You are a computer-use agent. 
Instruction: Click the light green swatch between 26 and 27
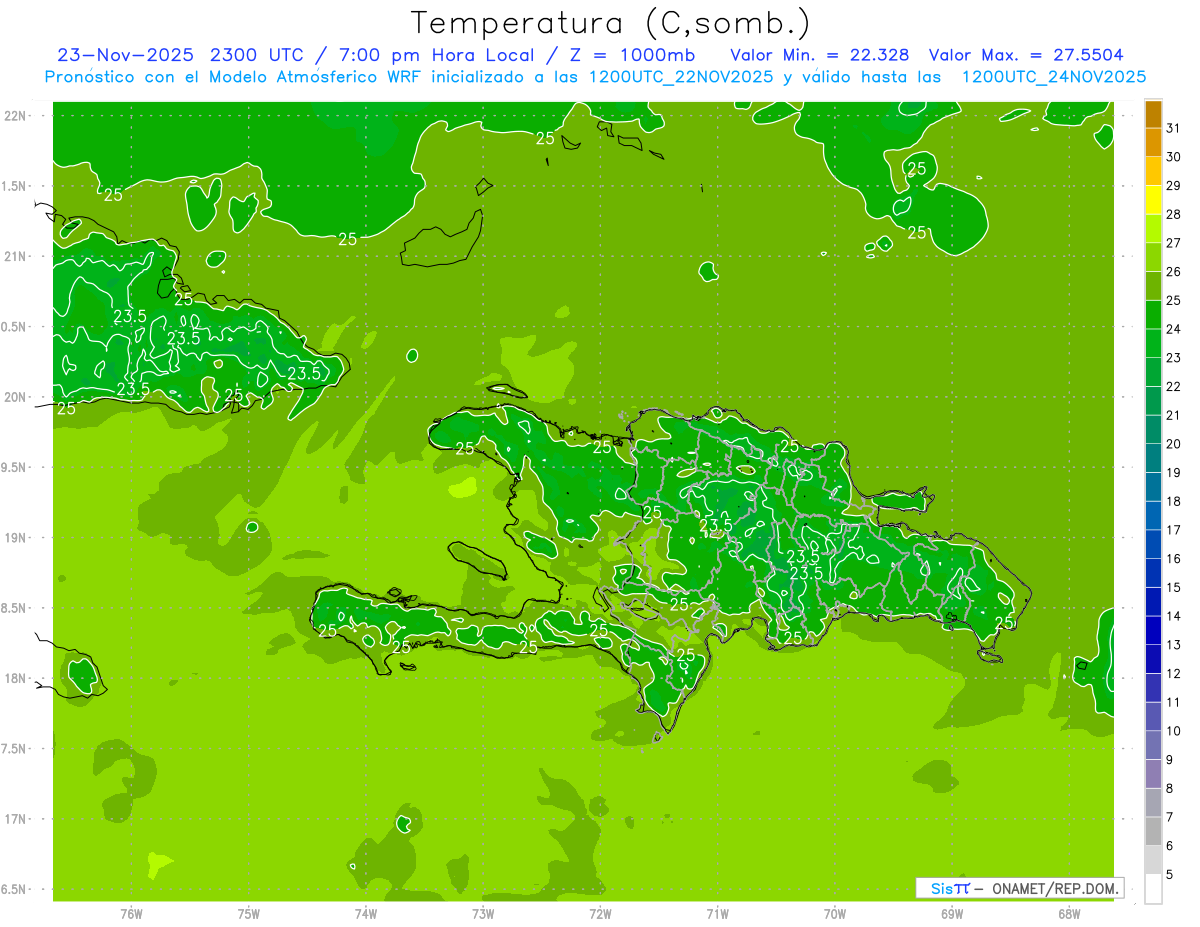[1153, 258]
